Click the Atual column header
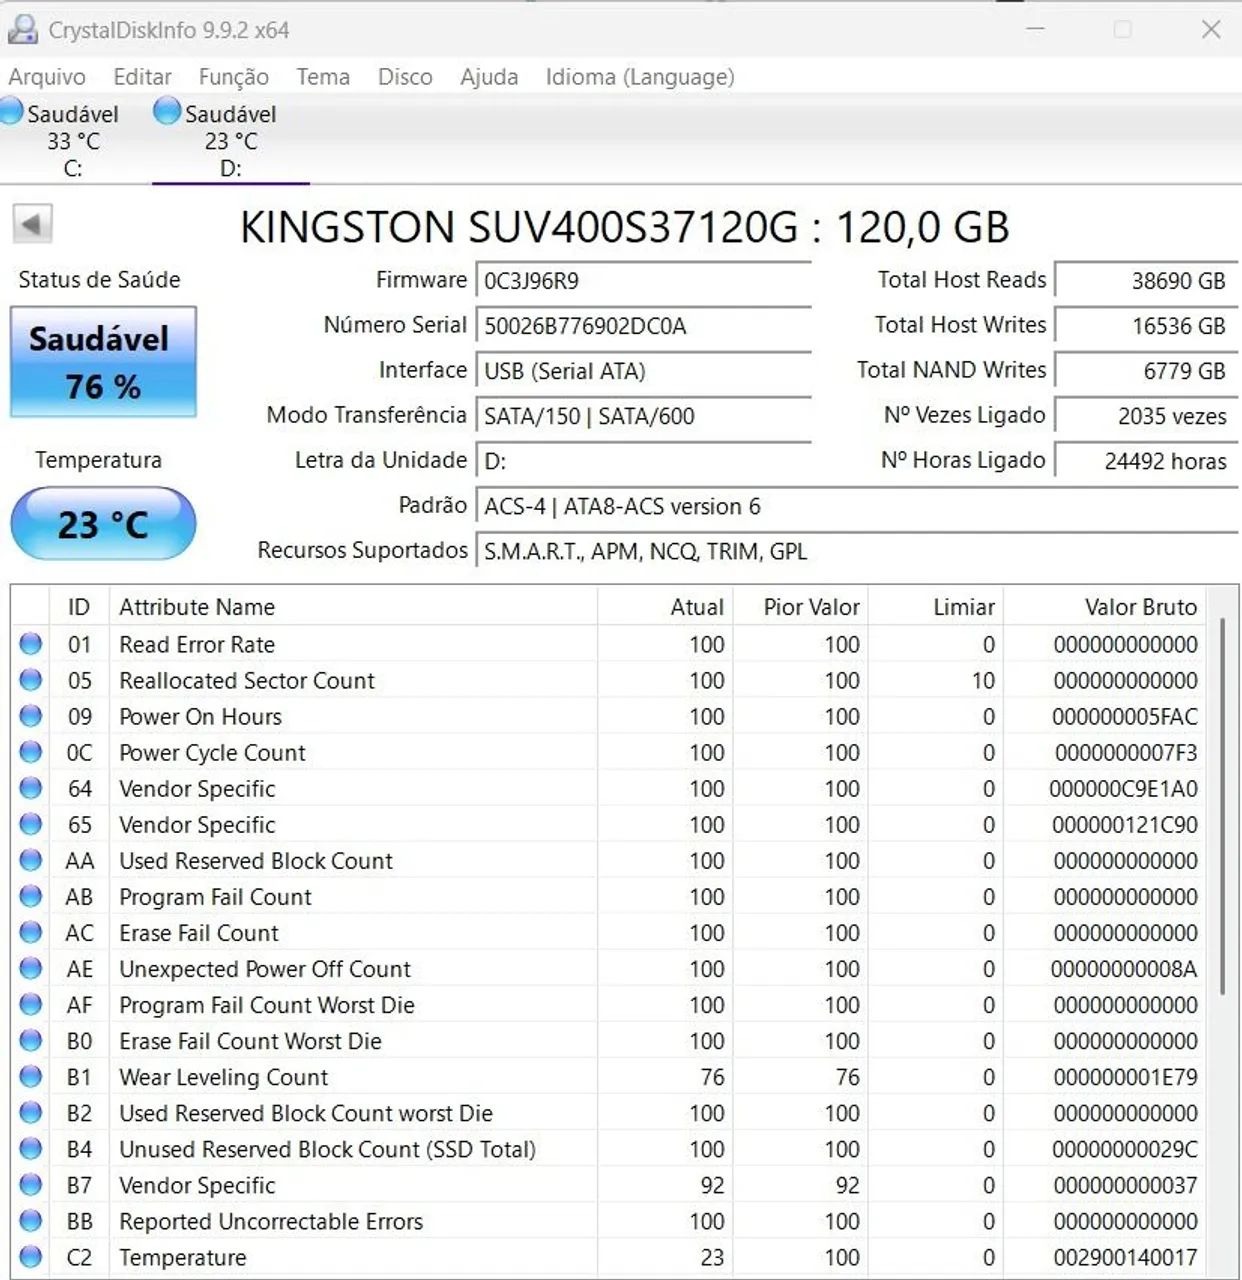 (x=665, y=607)
